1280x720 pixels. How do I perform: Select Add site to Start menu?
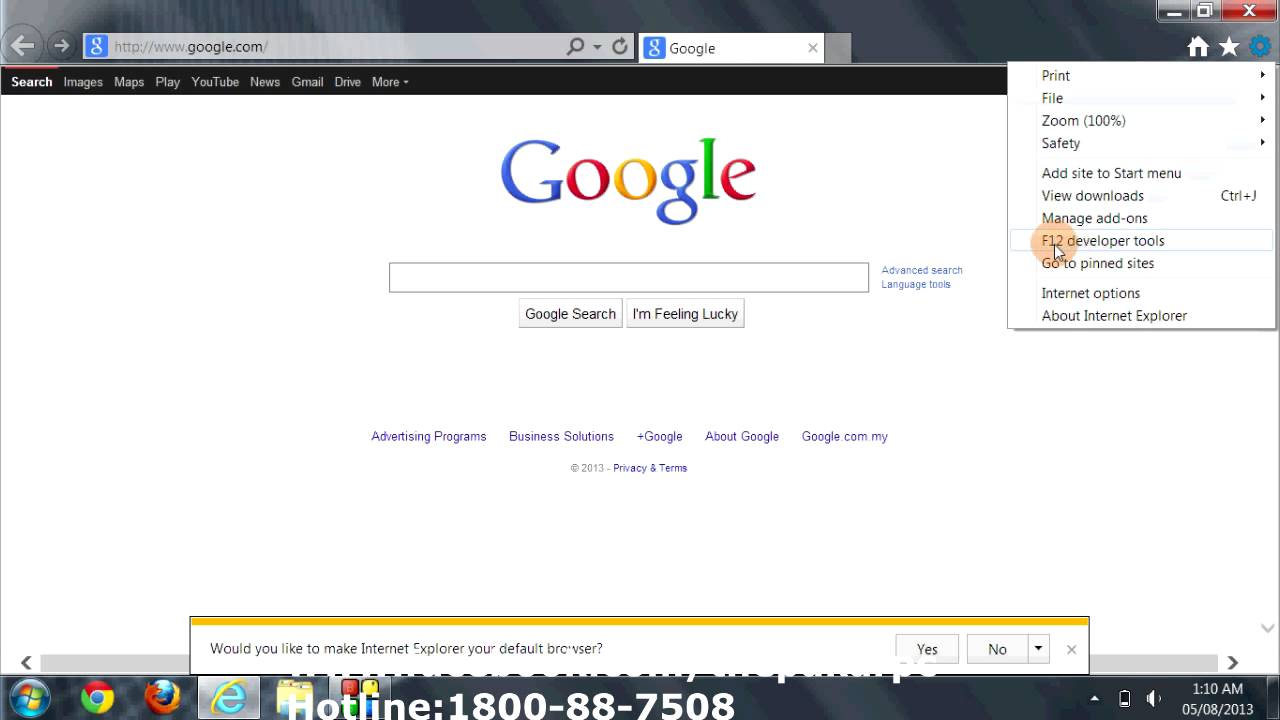point(1142,173)
